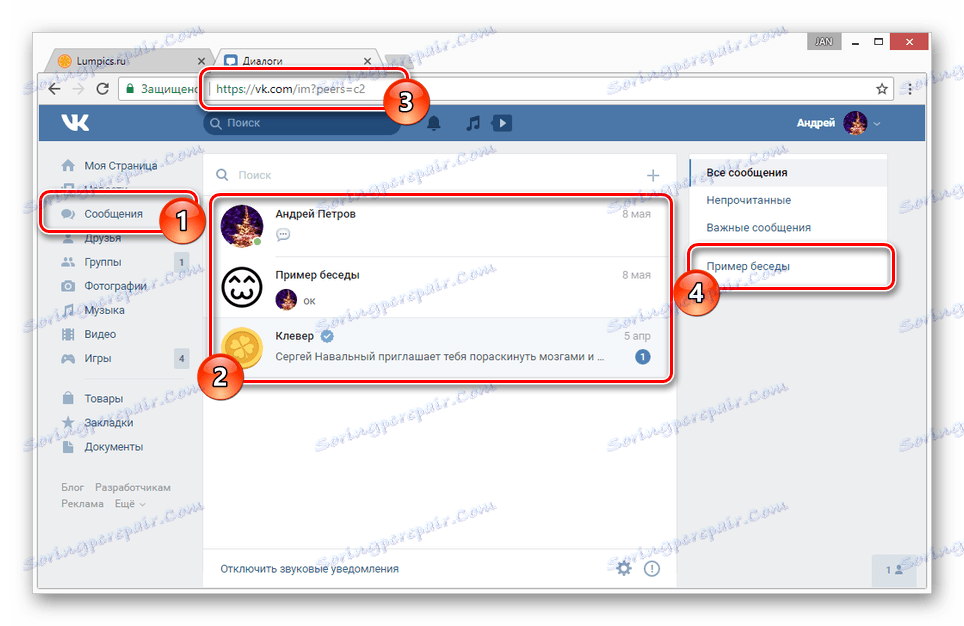Click the header Поиск search field
Viewport: 964px width, 626px height.
coord(301,123)
